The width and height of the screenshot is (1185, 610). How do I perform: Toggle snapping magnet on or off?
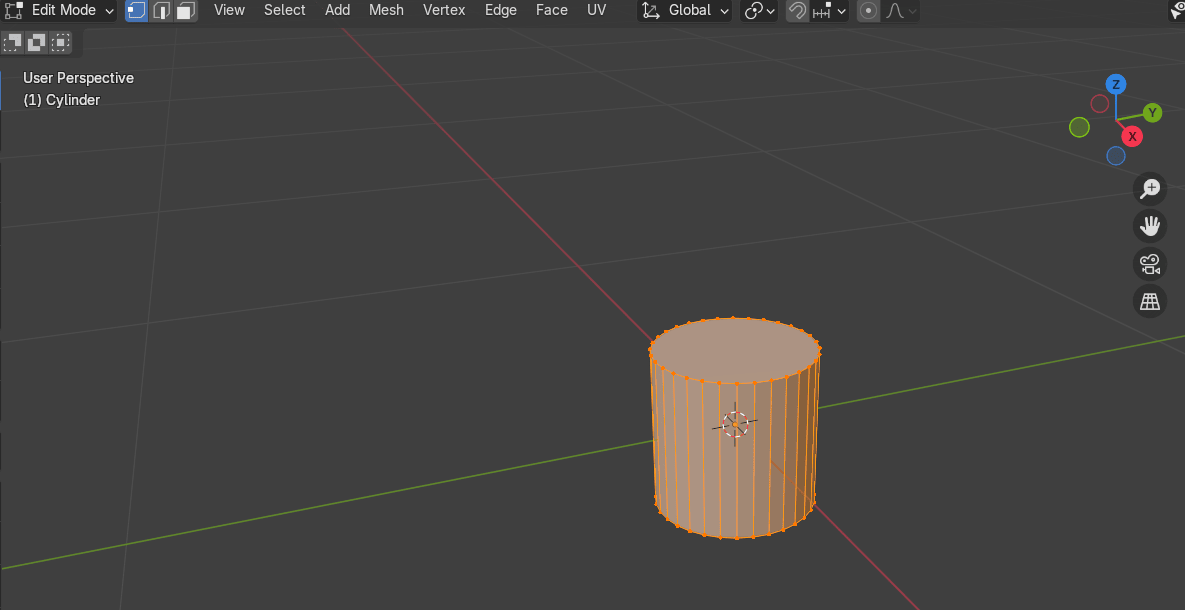pos(797,11)
